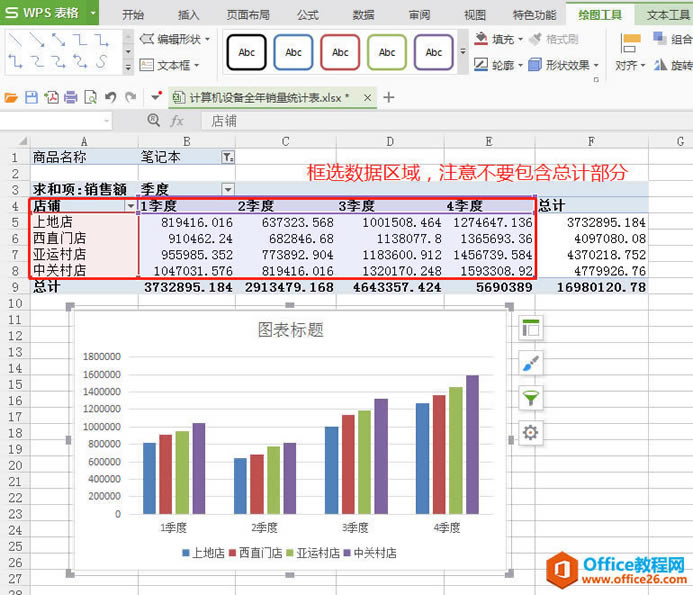
Task: Click the formula bar showing 店铺
Action: click(446, 121)
